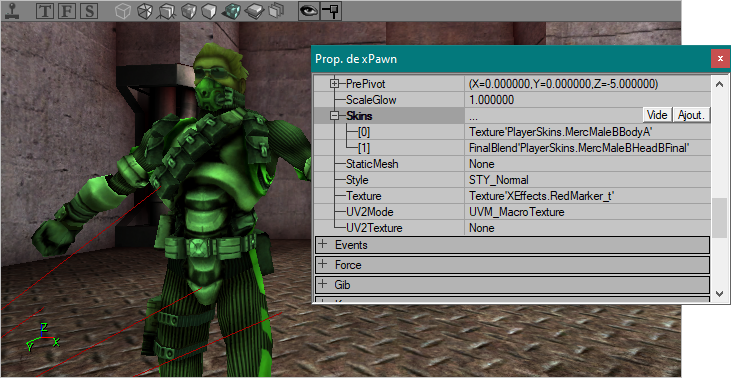This screenshot has height=378, width=731.
Task: Click value Texture'XEffects.RedMarker_t'
Action: point(541,196)
